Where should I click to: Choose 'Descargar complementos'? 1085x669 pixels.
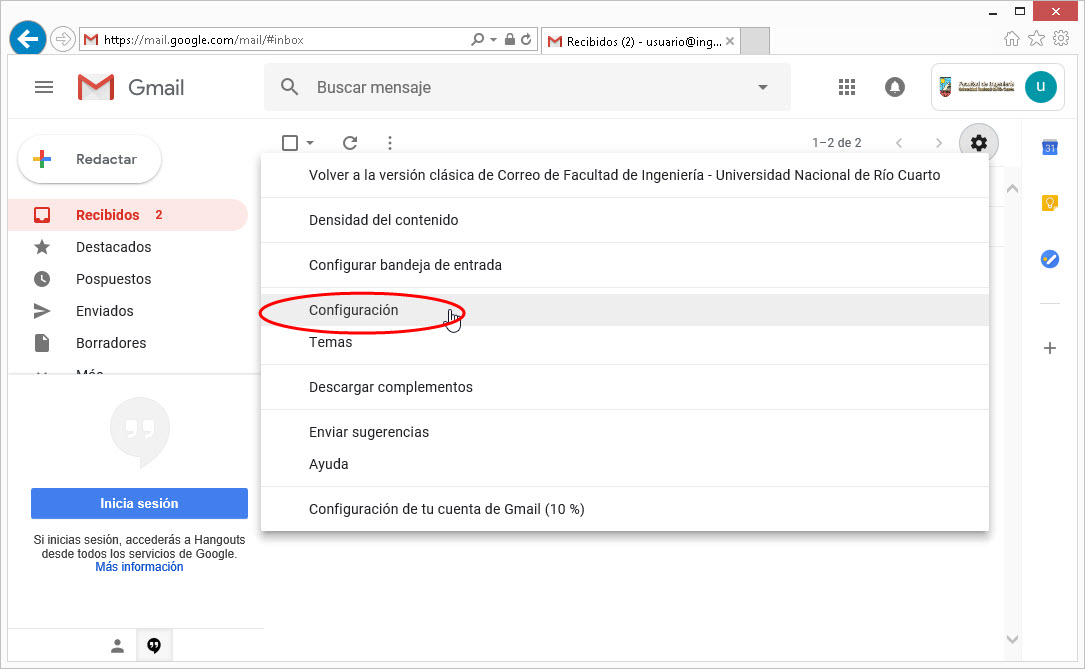(x=625, y=387)
